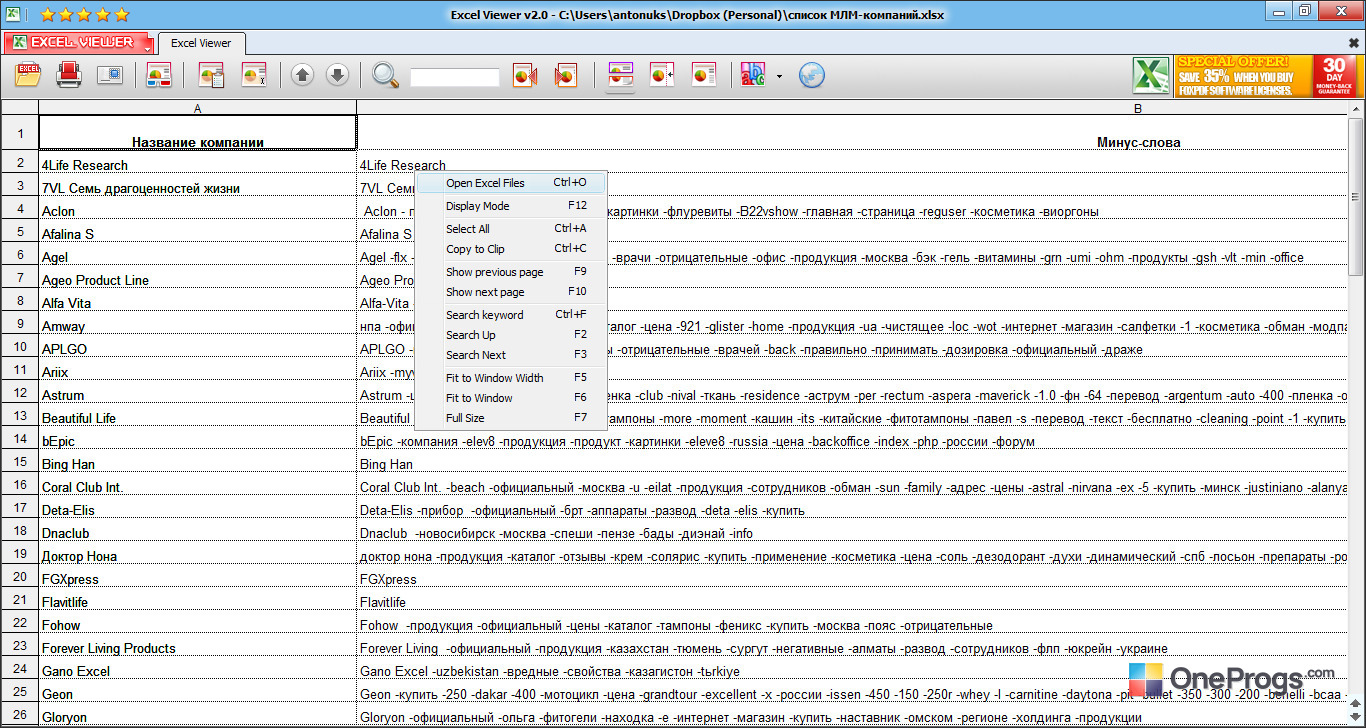Click the 'Forever Living Products' cell
This screenshot has height=728, width=1366.
pos(198,647)
